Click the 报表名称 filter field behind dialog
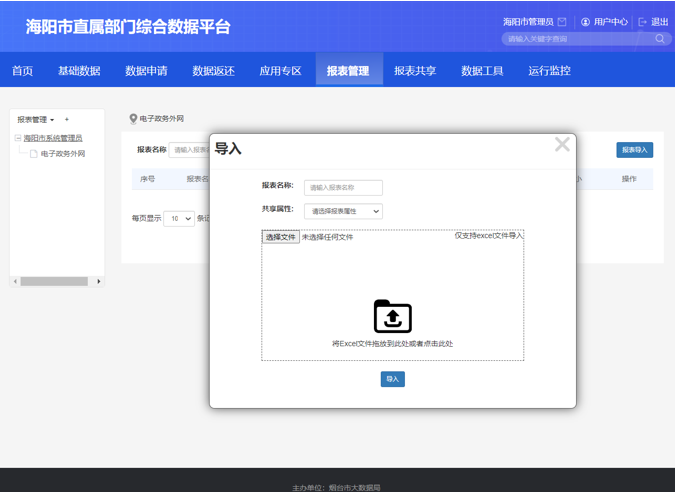This screenshot has height=493, width=675. (x=189, y=150)
